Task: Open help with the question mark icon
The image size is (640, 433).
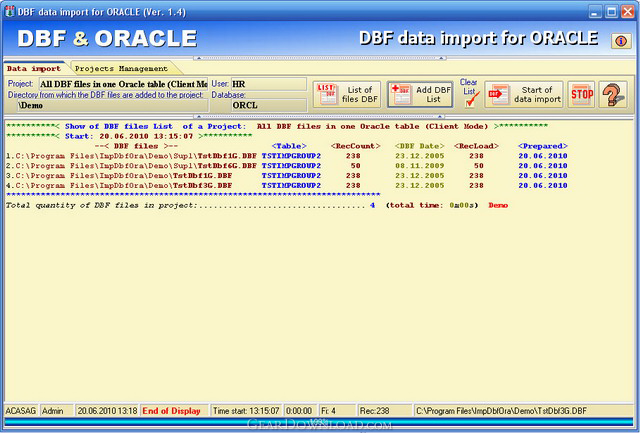Action: pyautogui.click(x=613, y=95)
